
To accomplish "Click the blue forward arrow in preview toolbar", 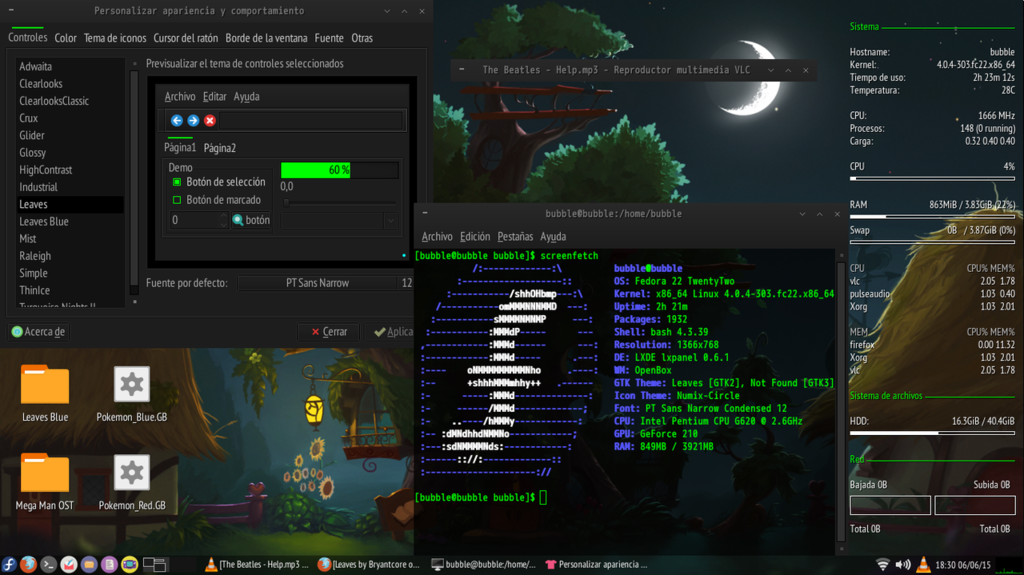I will pos(193,120).
